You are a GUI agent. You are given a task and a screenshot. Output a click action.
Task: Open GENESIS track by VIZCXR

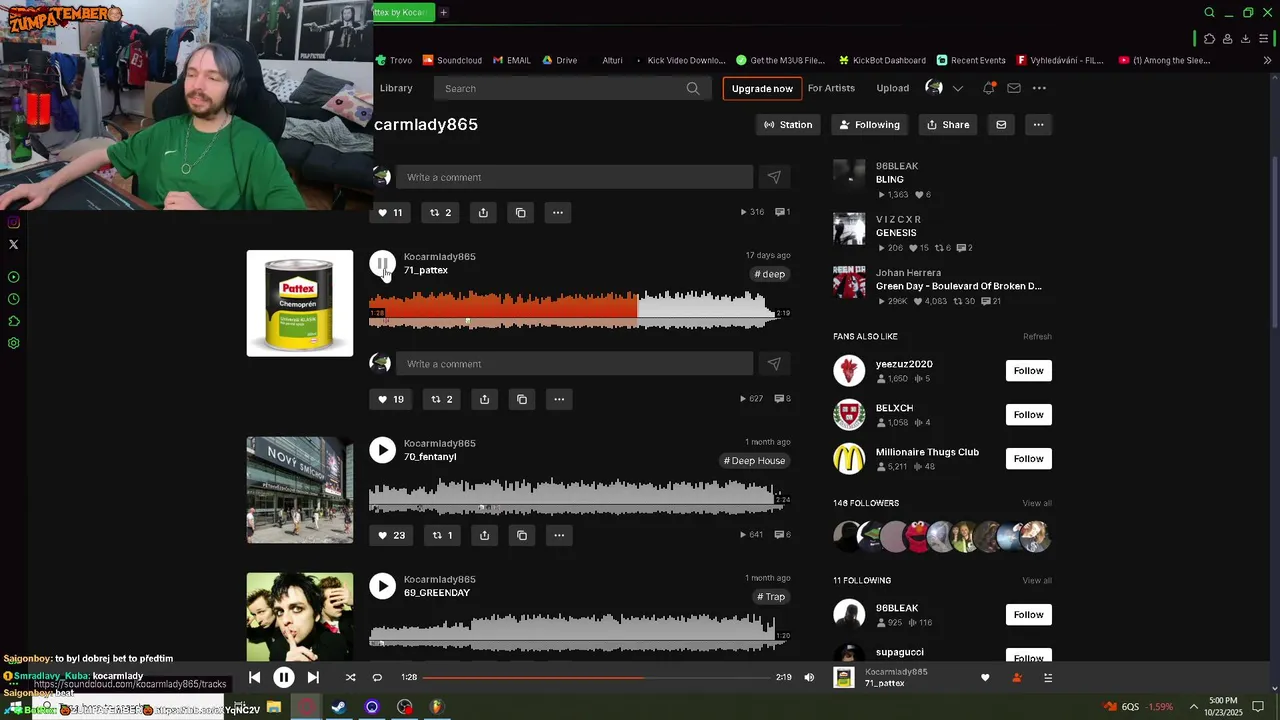click(896, 233)
